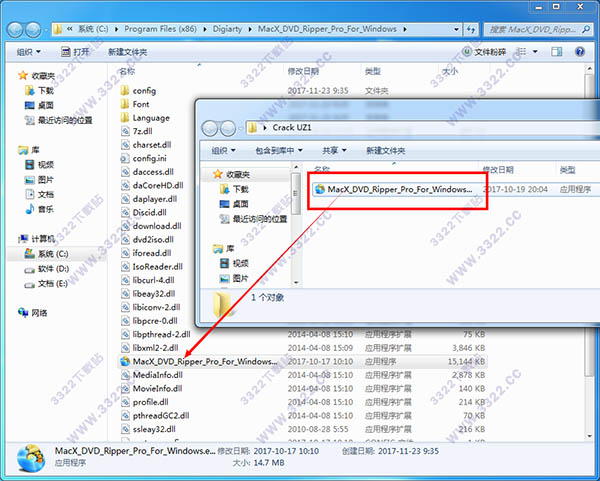
Task: Select 计算机 in the main sidebar
Action: click(x=37, y=239)
